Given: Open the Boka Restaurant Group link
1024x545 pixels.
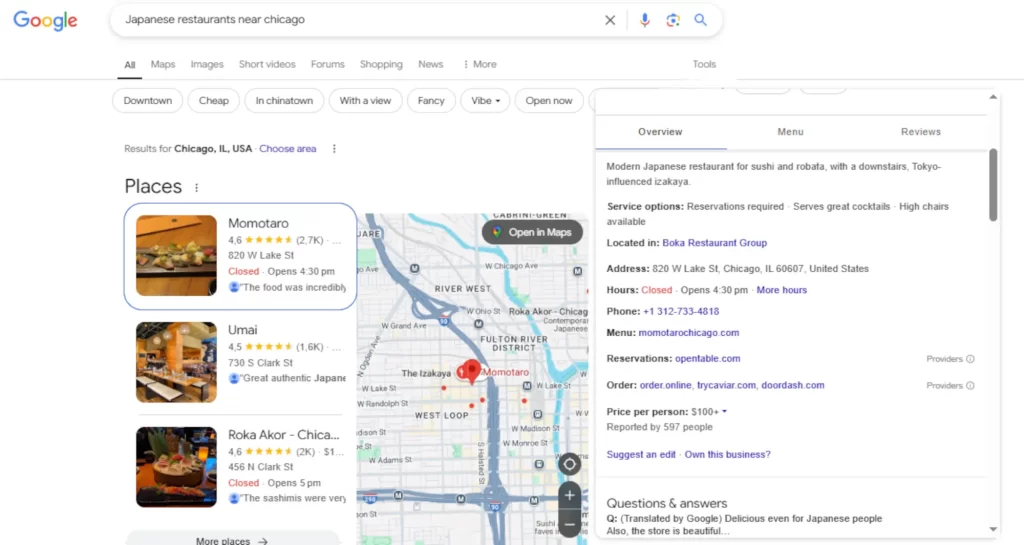Looking at the screenshot, I should (x=714, y=243).
